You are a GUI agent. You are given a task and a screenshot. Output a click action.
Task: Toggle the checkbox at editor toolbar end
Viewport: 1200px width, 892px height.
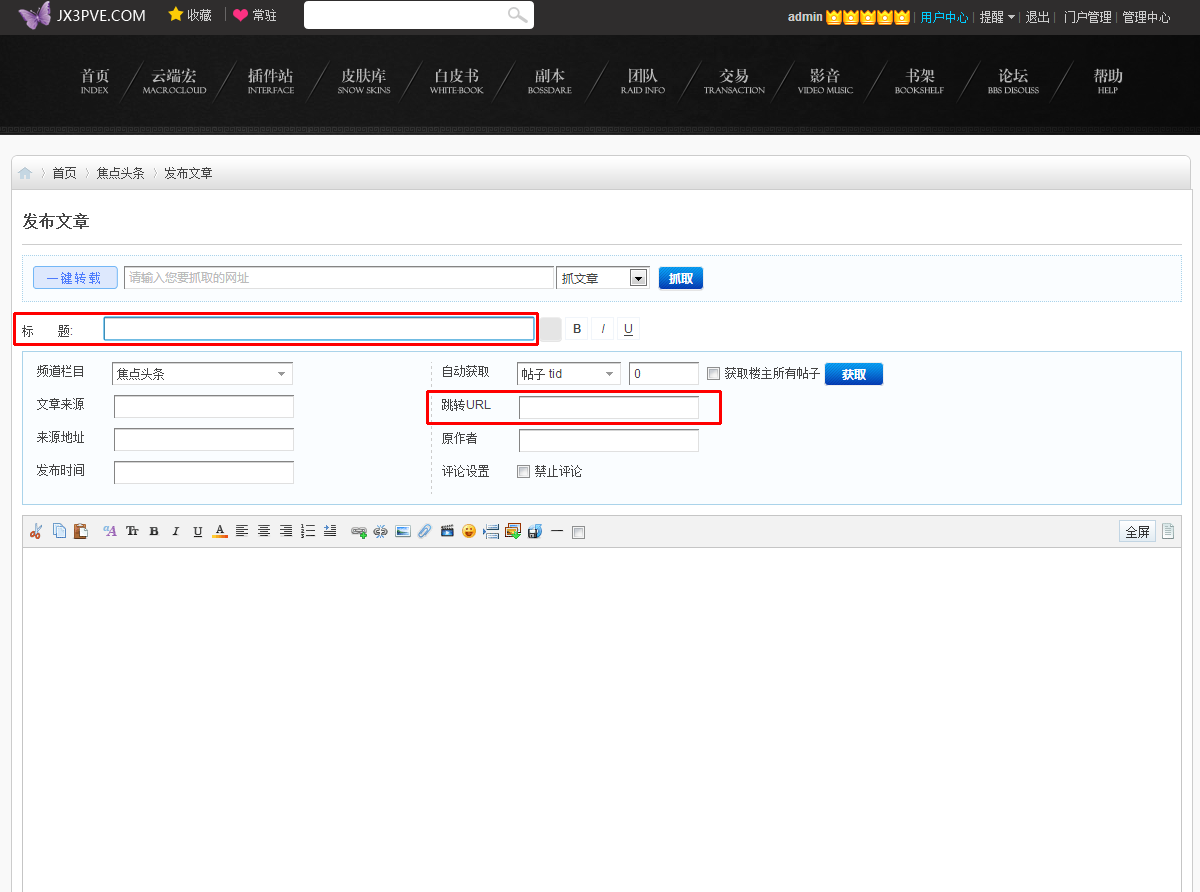[578, 532]
